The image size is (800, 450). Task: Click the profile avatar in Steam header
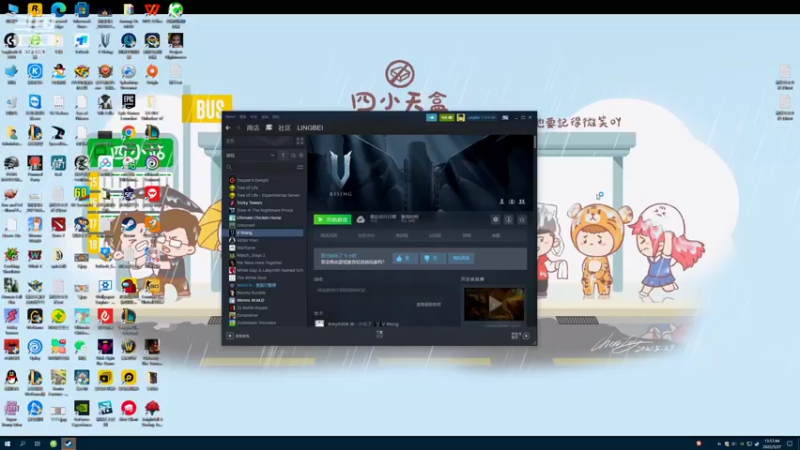point(461,117)
